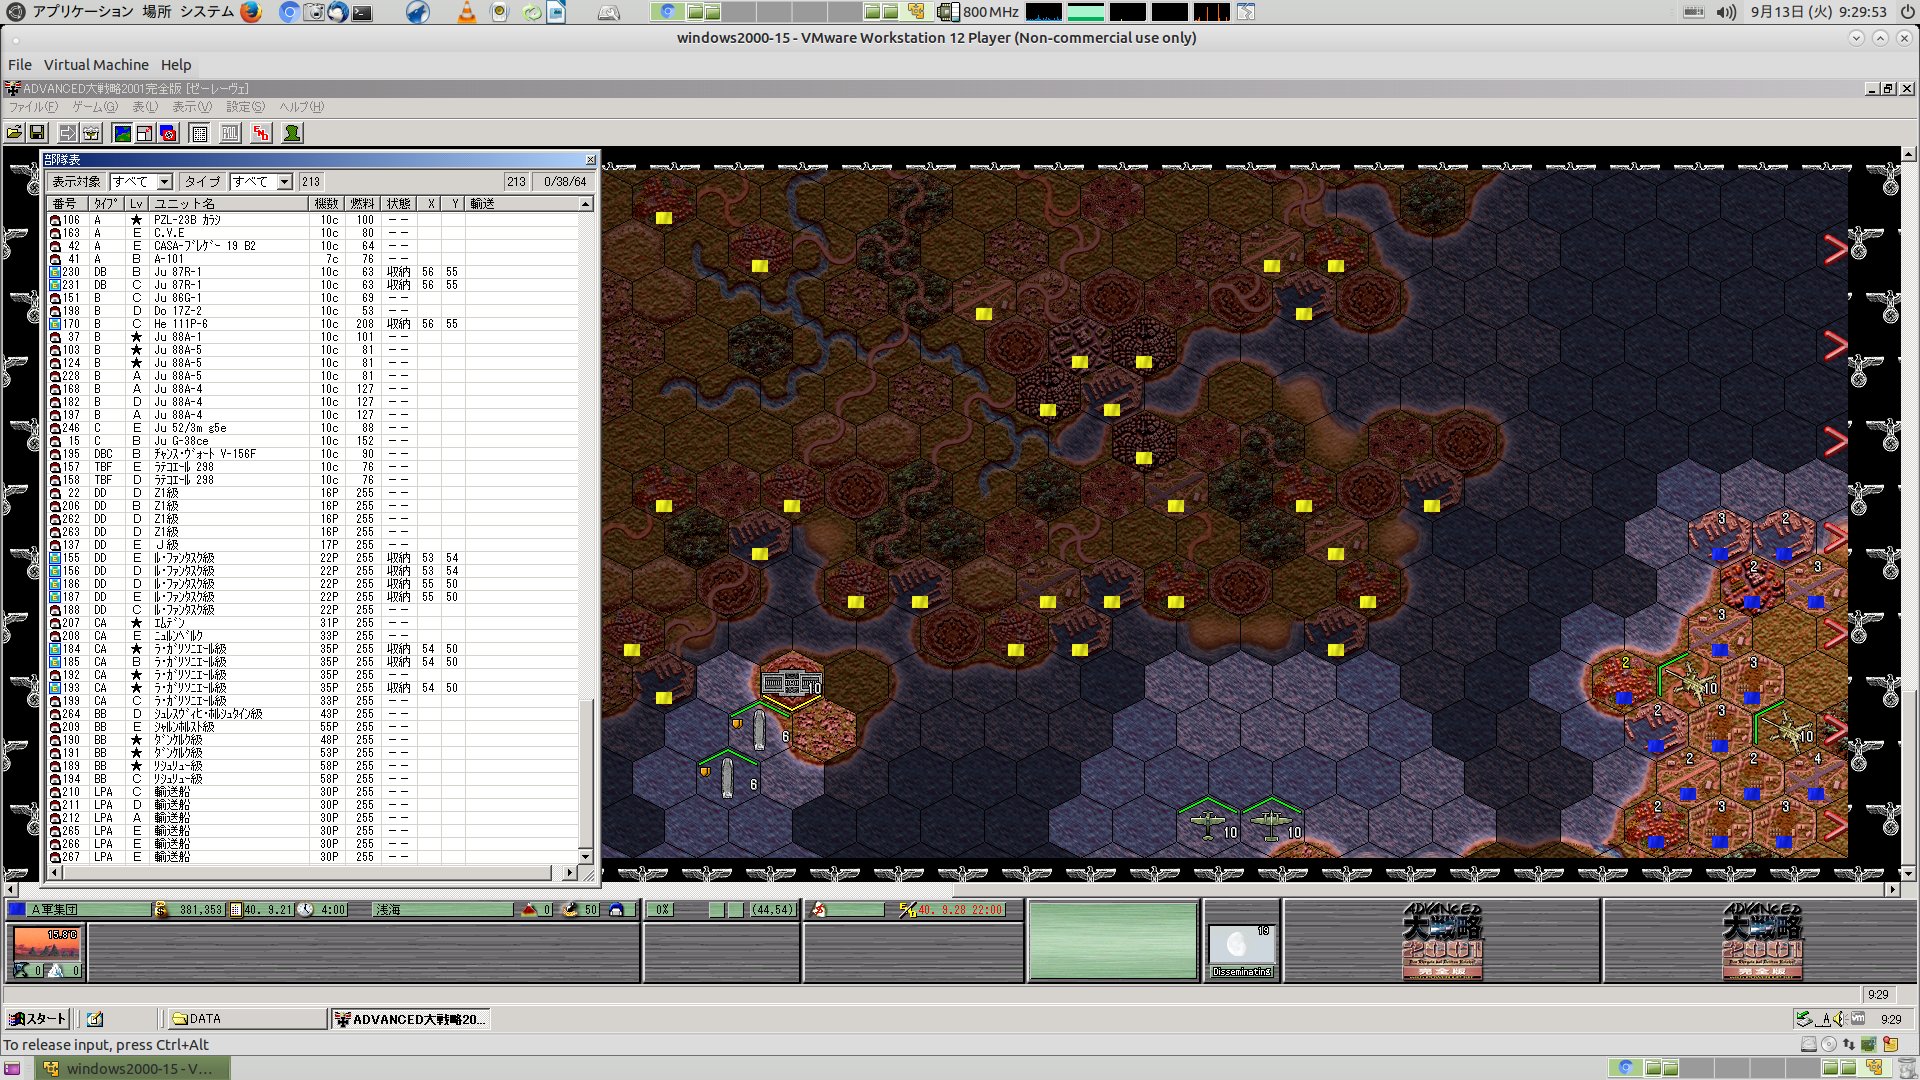Click the volume speaker icon
The height and width of the screenshot is (1080, 1920).
pyautogui.click(x=1726, y=12)
